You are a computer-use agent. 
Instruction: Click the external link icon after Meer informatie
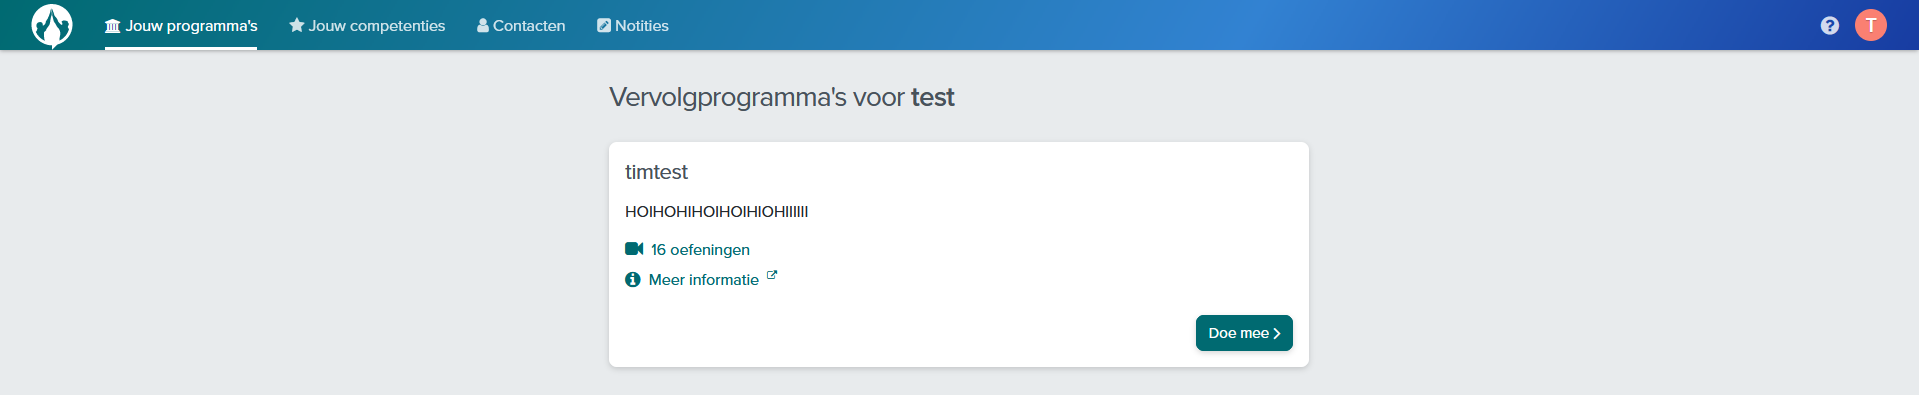[x=772, y=275]
